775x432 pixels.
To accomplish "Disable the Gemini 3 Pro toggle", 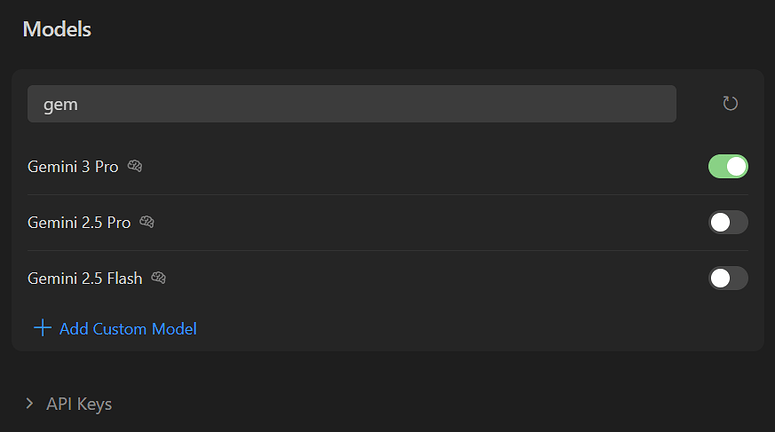I will pyautogui.click(x=728, y=166).
